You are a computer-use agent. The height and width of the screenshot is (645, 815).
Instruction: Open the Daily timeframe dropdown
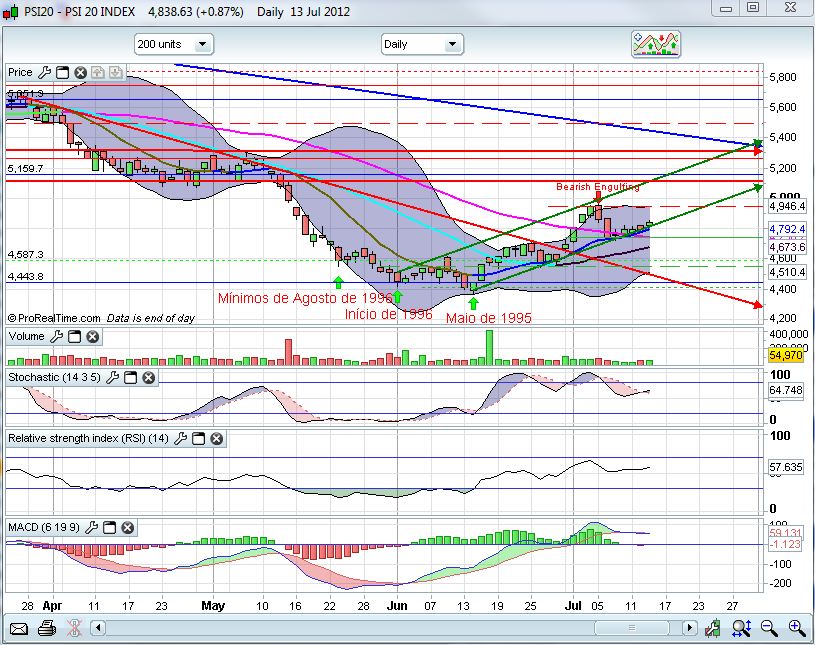(422, 44)
